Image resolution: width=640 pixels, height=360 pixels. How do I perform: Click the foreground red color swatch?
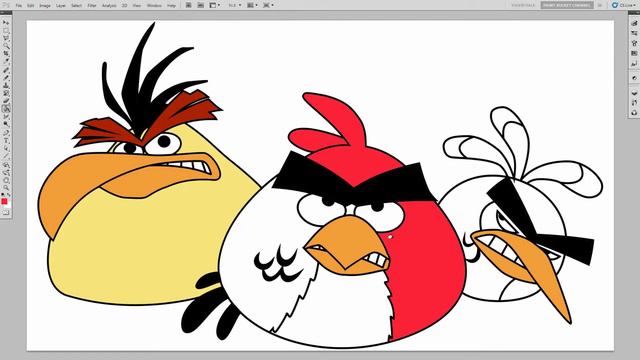click(4, 201)
